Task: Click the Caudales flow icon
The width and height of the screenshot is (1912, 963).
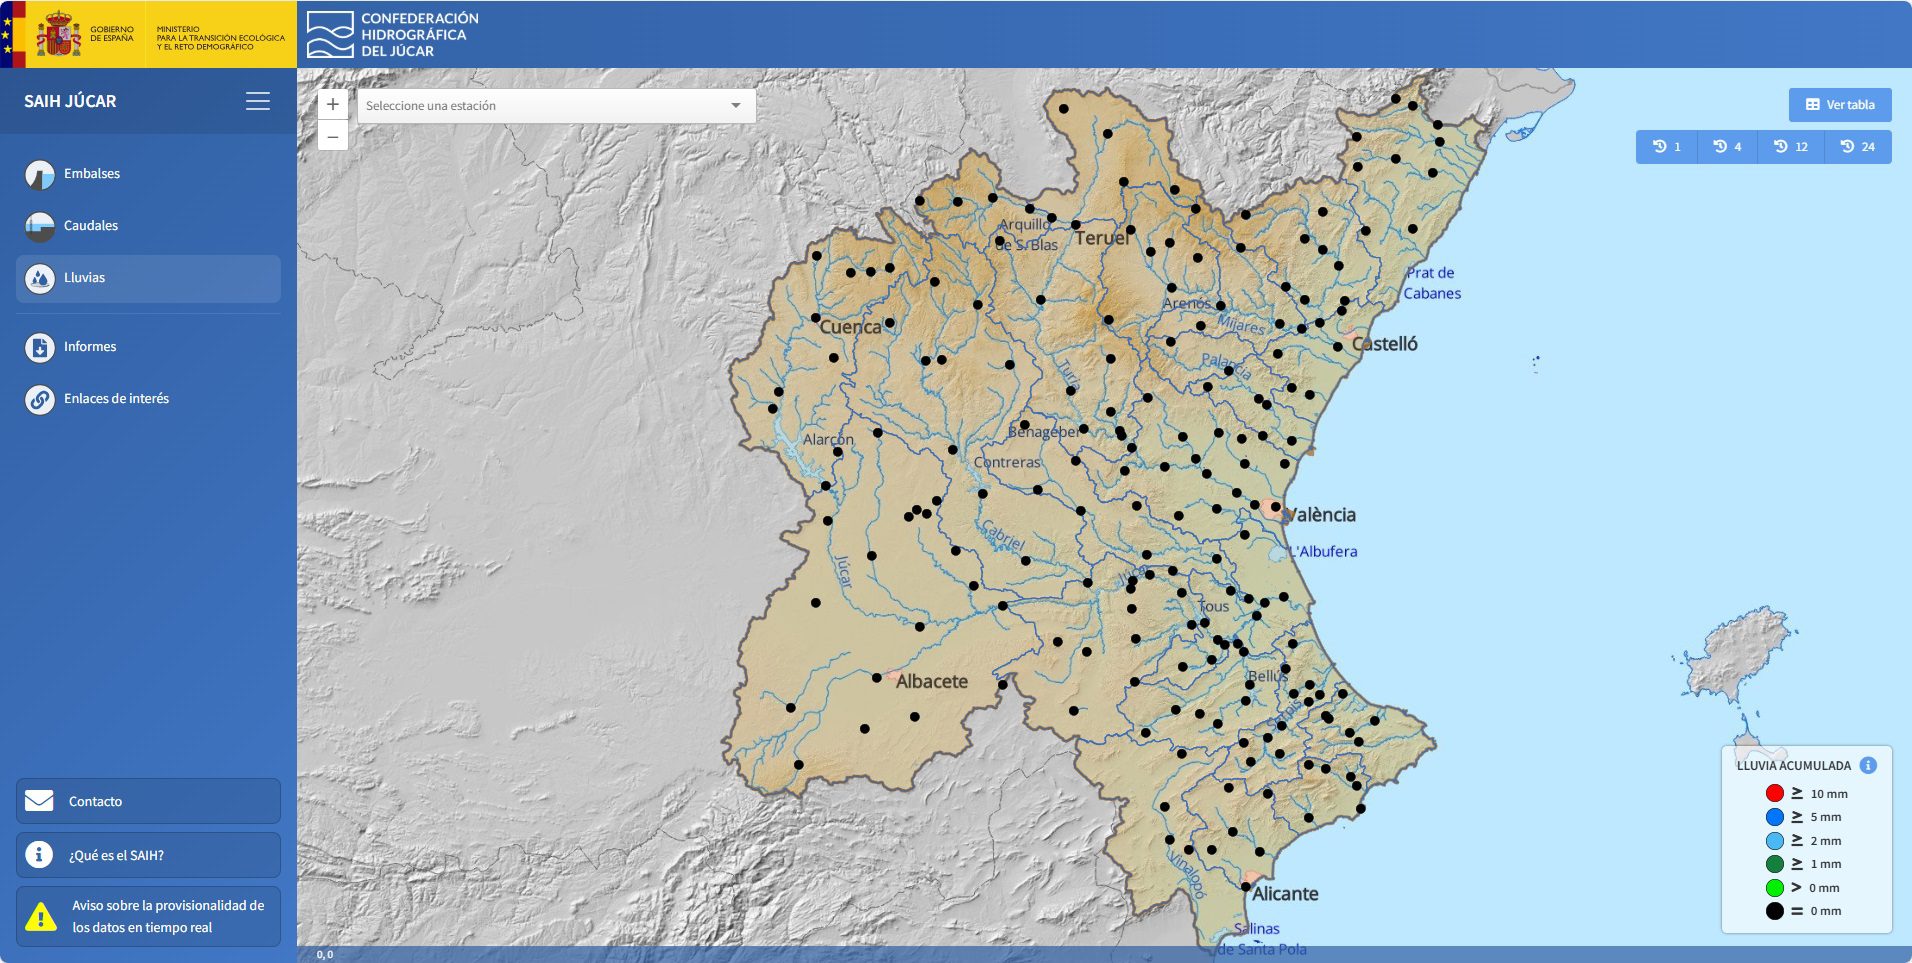Action: click(x=40, y=227)
